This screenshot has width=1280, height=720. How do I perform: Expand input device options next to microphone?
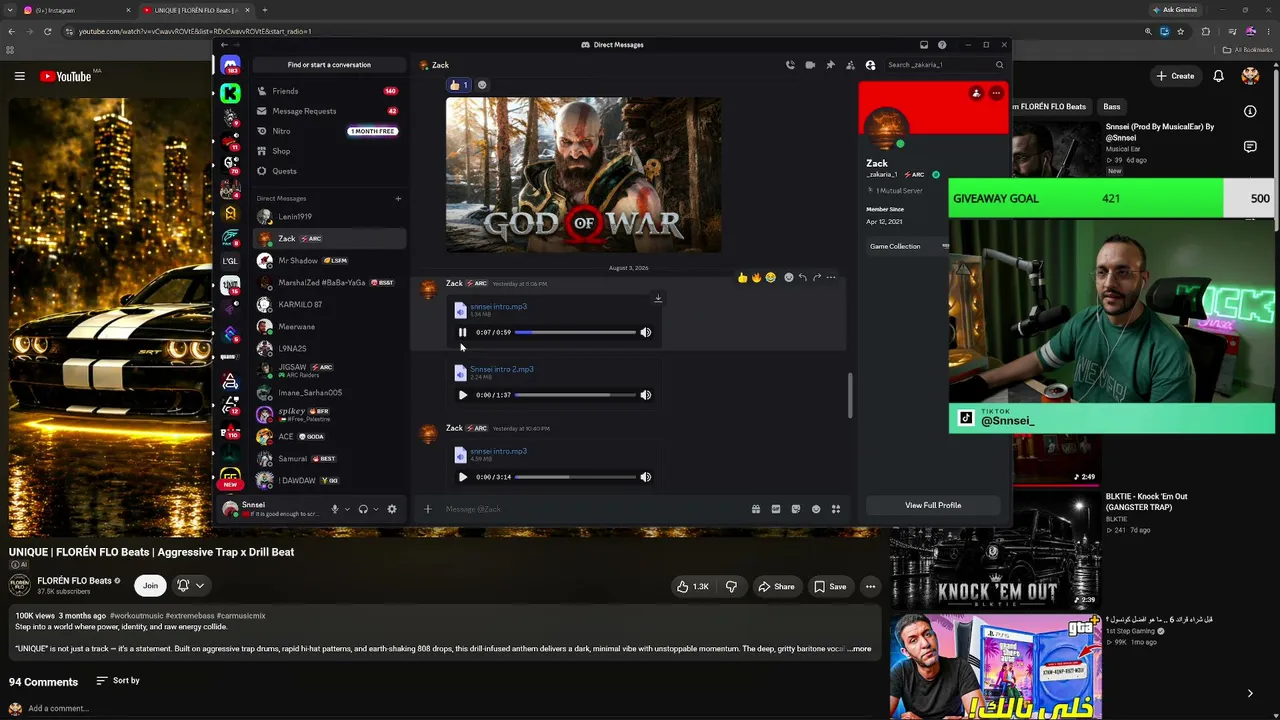(x=347, y=509)
